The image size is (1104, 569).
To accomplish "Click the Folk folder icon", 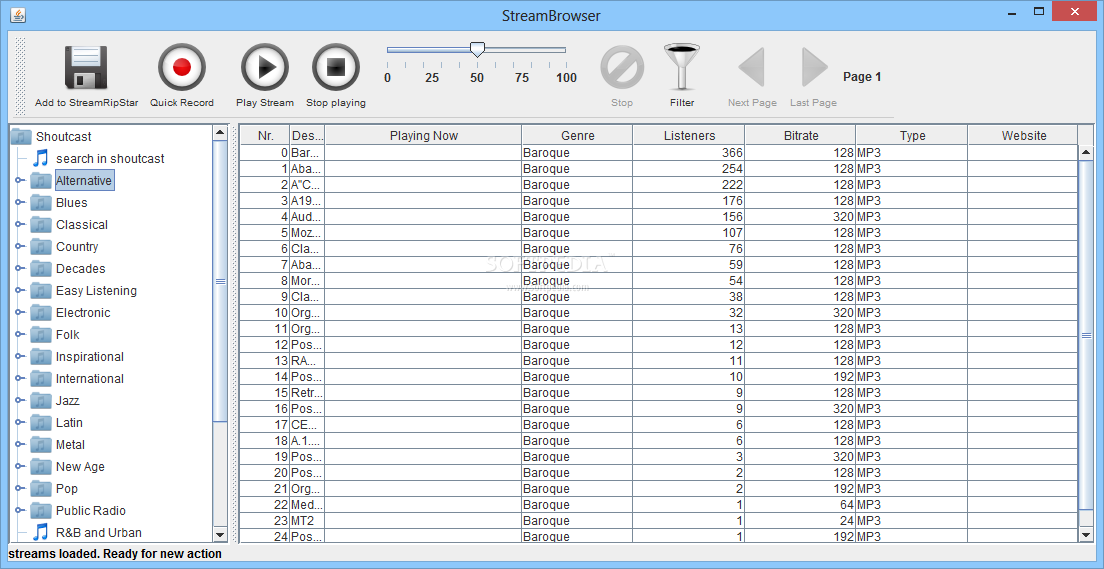I will pos(42,334).
